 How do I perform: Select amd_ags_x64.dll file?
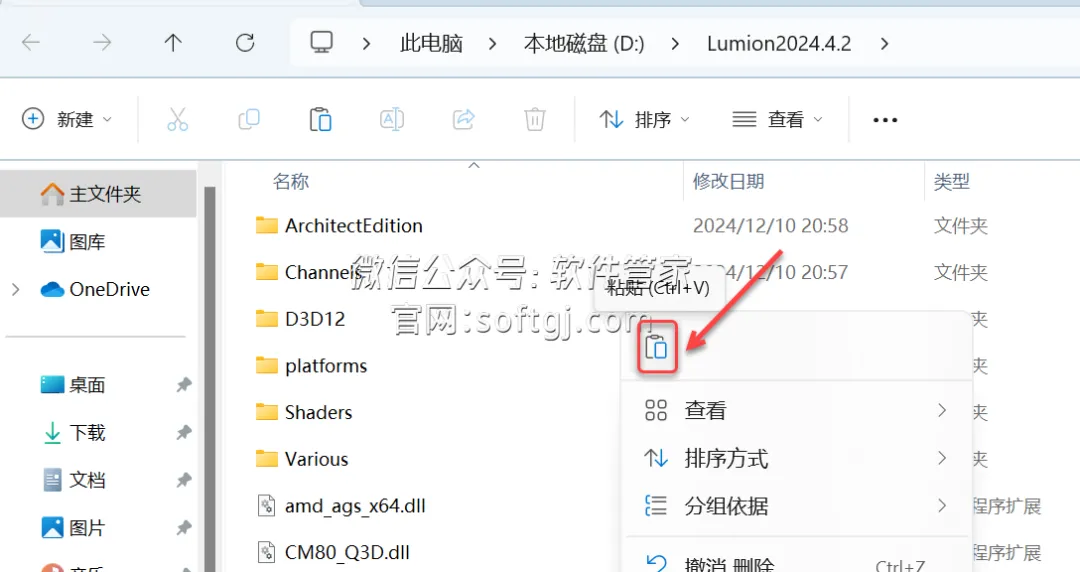point(341,506)
